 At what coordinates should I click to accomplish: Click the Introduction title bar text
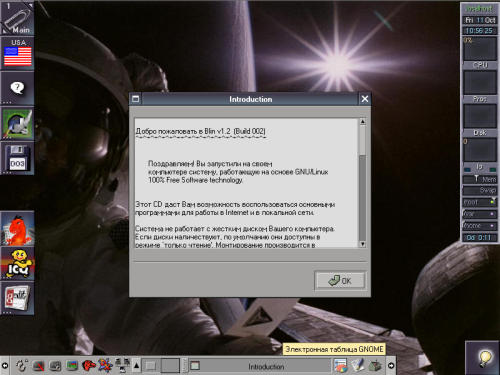pos(251,99)
